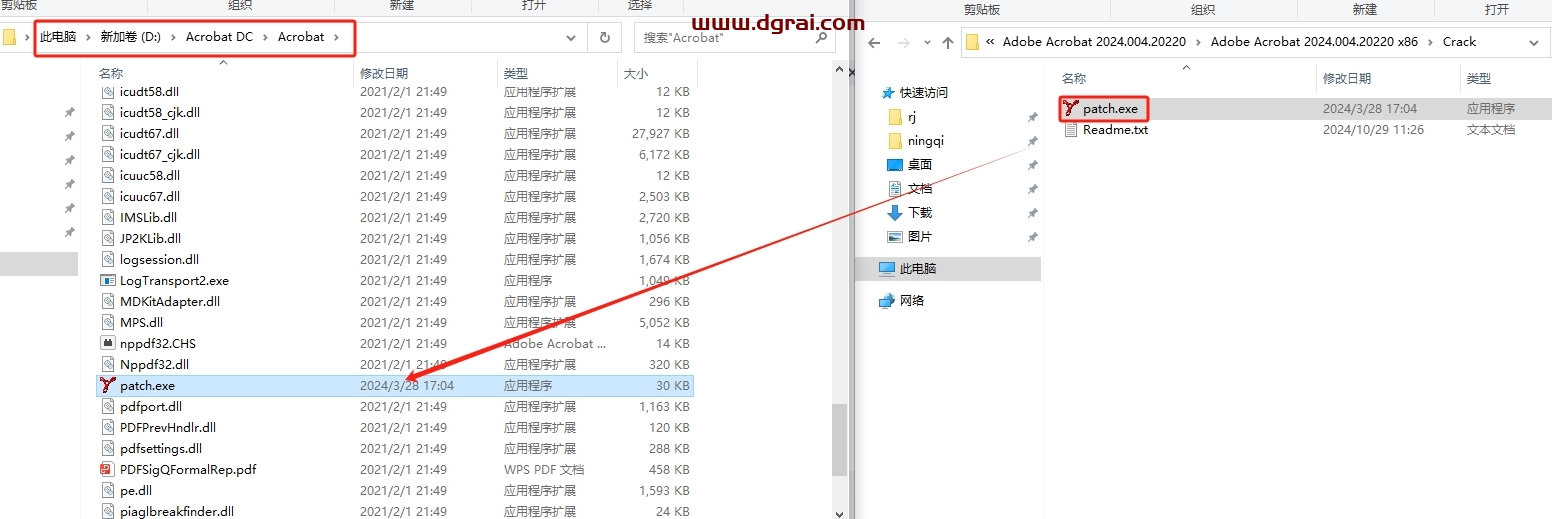The width and height of the screenshot is (1552, 519).
Task: Open Pictures (图片) in right sidebar
Action: (x=909, y=237)
